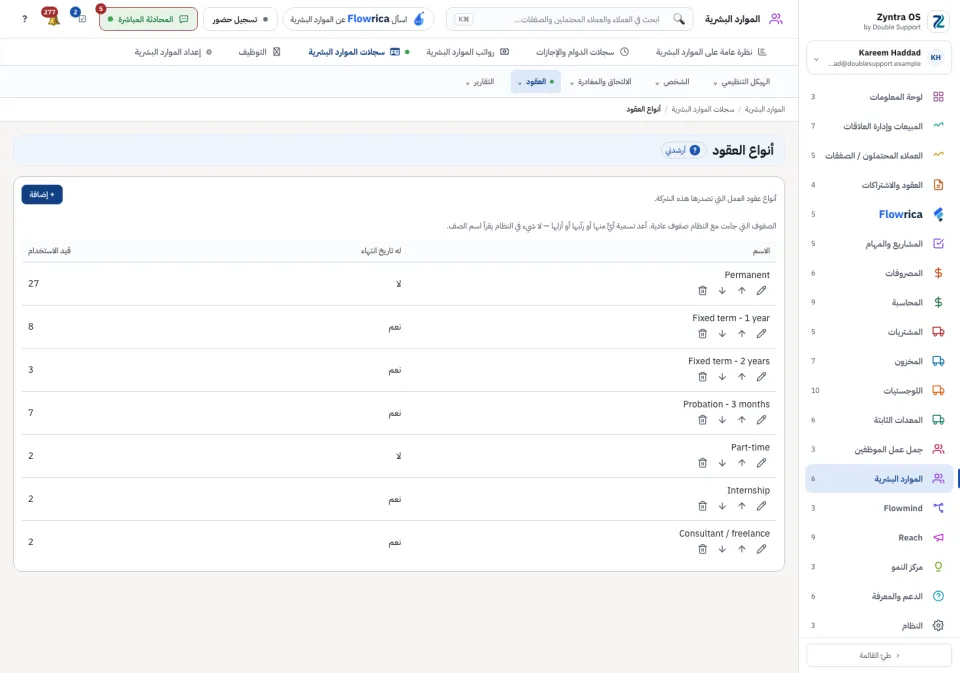
Task: Edit Consultant / freelance row
Action: tap(761, 549)
